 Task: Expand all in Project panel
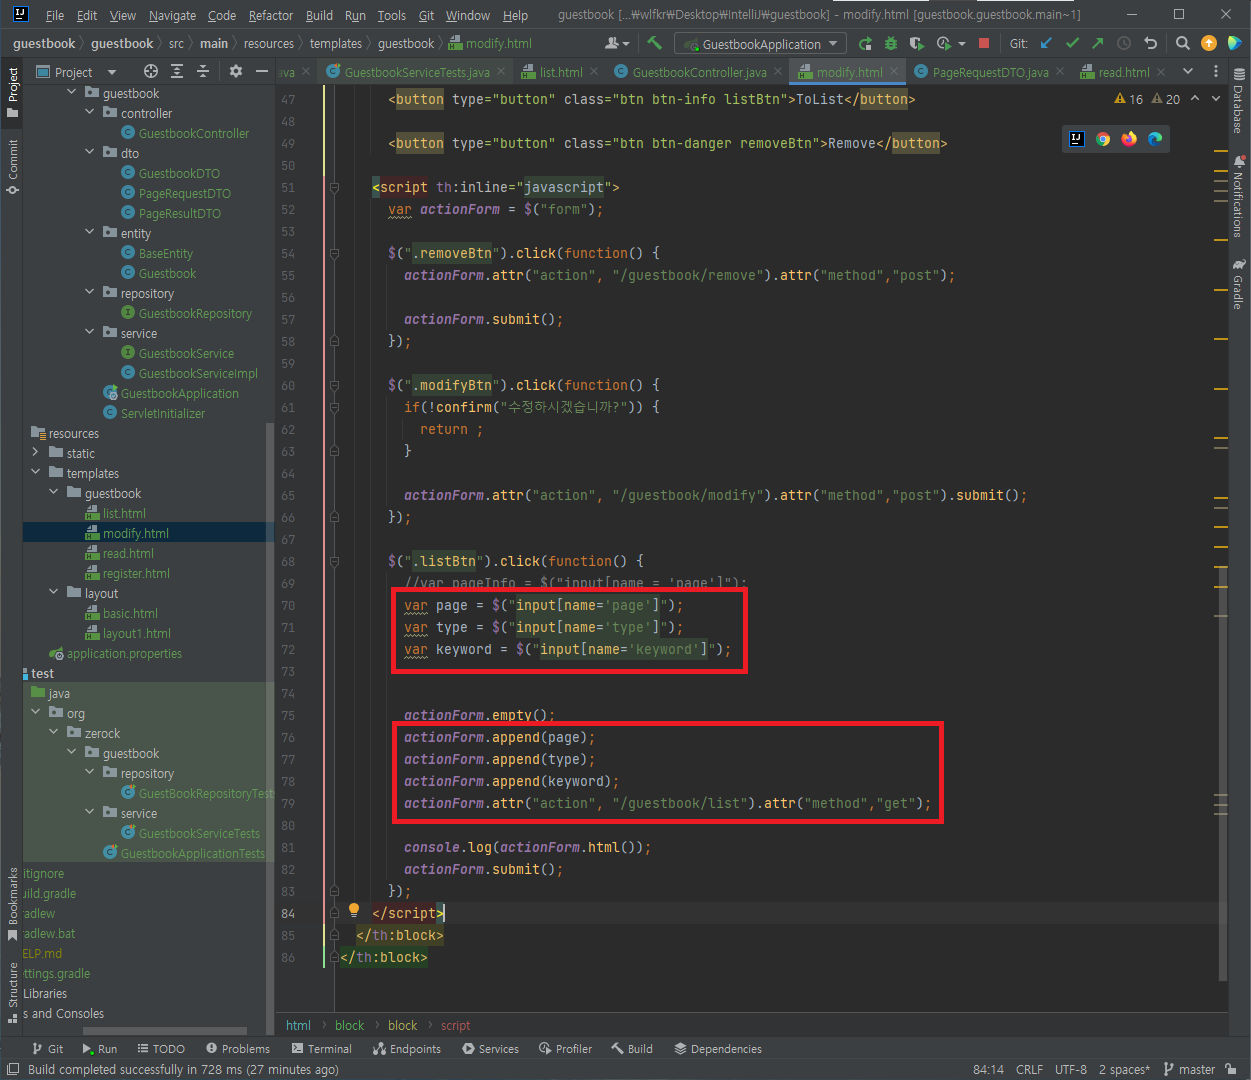[x=177, y=71]
